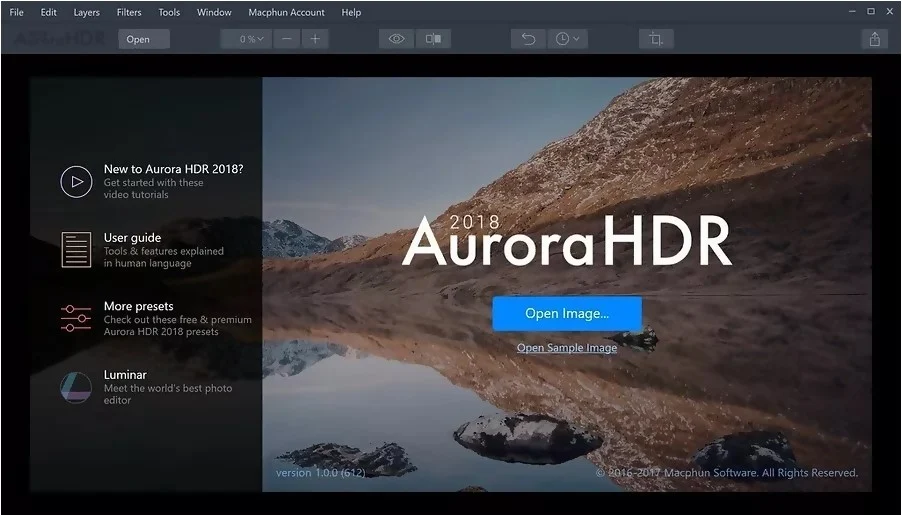Click the version 1.0.0 (612) text
The width and height of the screenshot is (902, 515).
[x=320, y=472]
